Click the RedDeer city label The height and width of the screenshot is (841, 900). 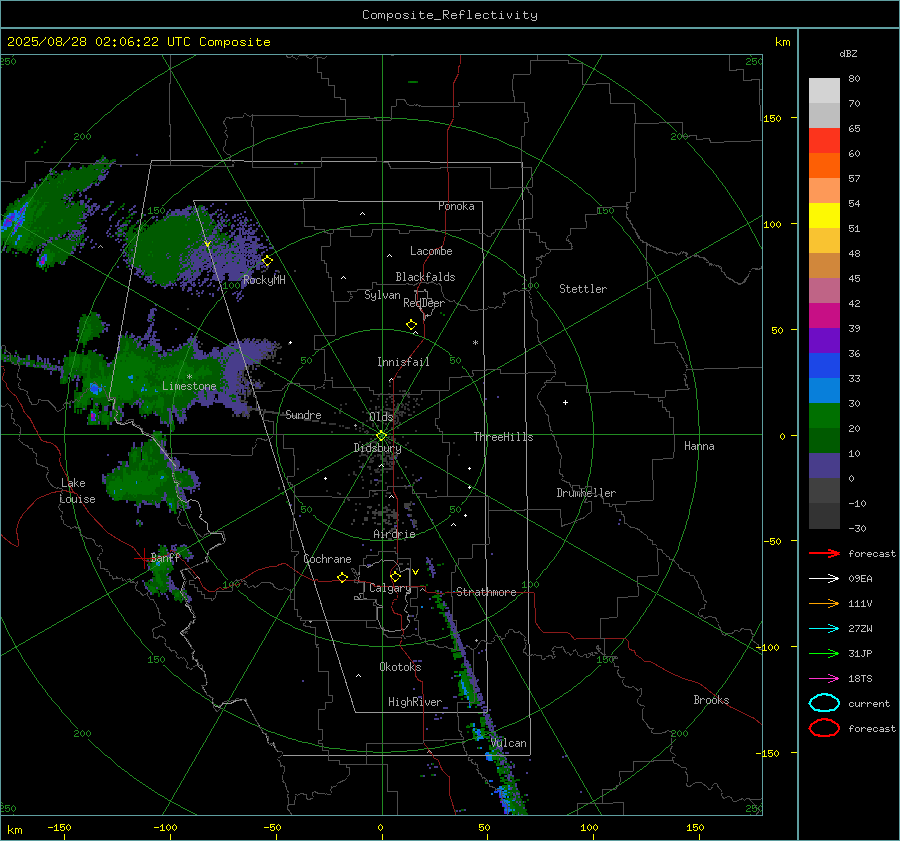(424, 303)
